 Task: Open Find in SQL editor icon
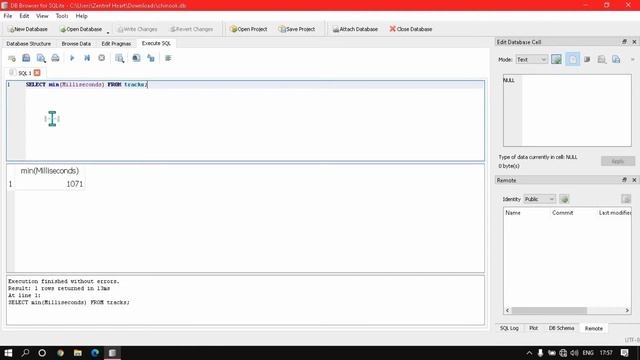point(136,58)
